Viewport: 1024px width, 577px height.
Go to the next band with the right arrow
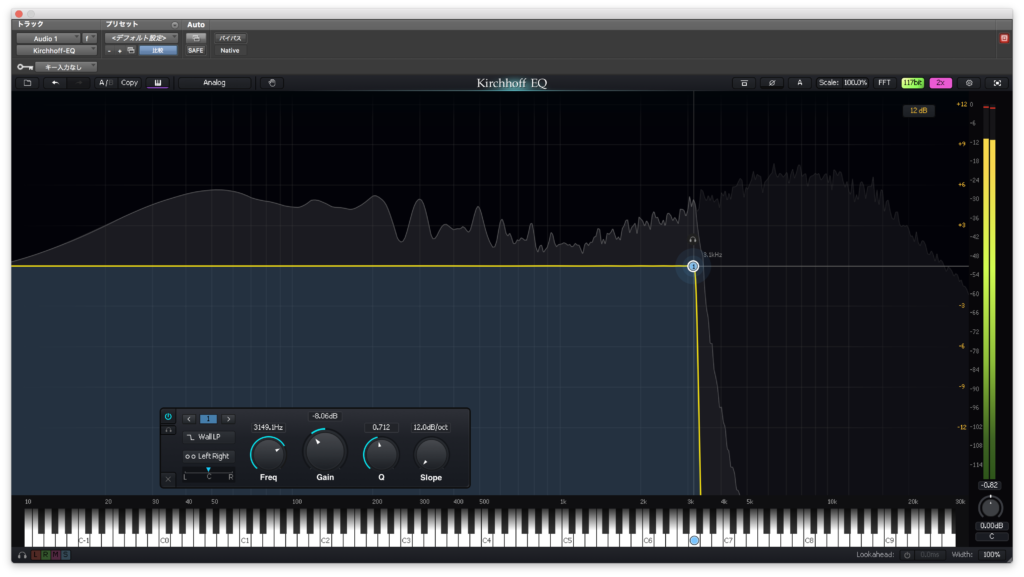[x=228, y=419]
